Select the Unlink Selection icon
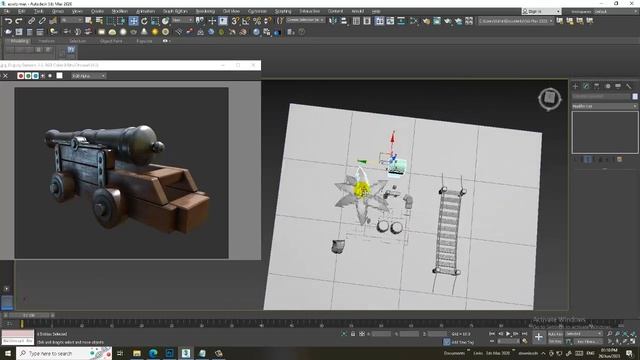This screenshot has width=640, height=360. click(42, 21)
